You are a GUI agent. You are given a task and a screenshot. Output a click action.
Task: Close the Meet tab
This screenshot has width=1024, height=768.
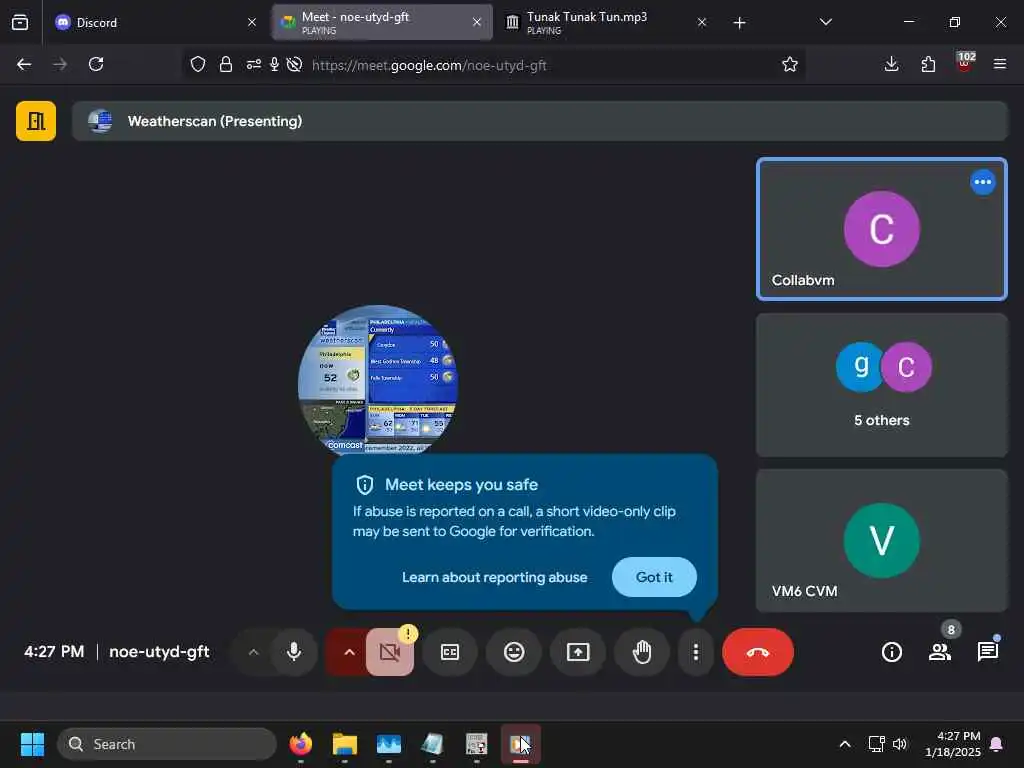click(x=477, y=22)
